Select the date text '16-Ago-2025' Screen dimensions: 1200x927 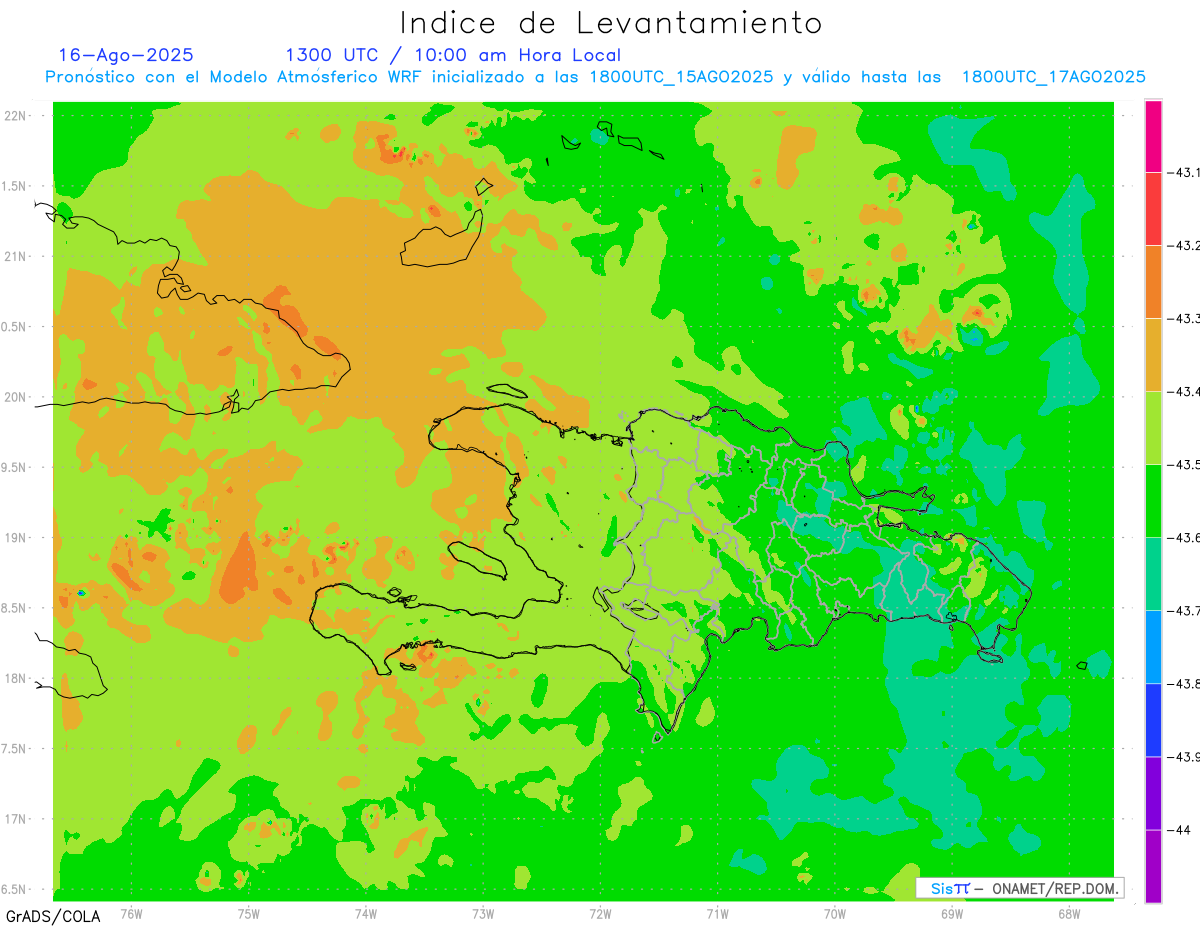click(126, 55)
